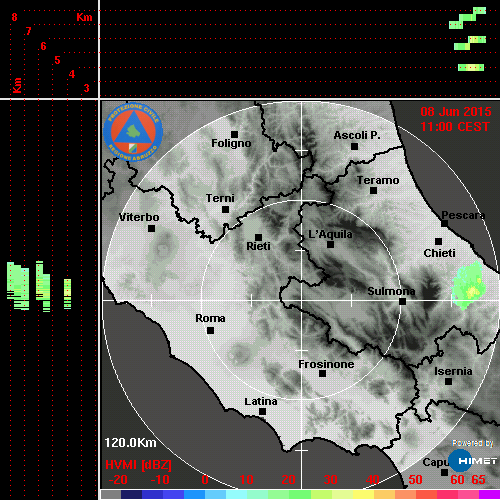Click the 'Foligno' city label
The width and height of the screenshot is (500, 500).
pos(231,143)
